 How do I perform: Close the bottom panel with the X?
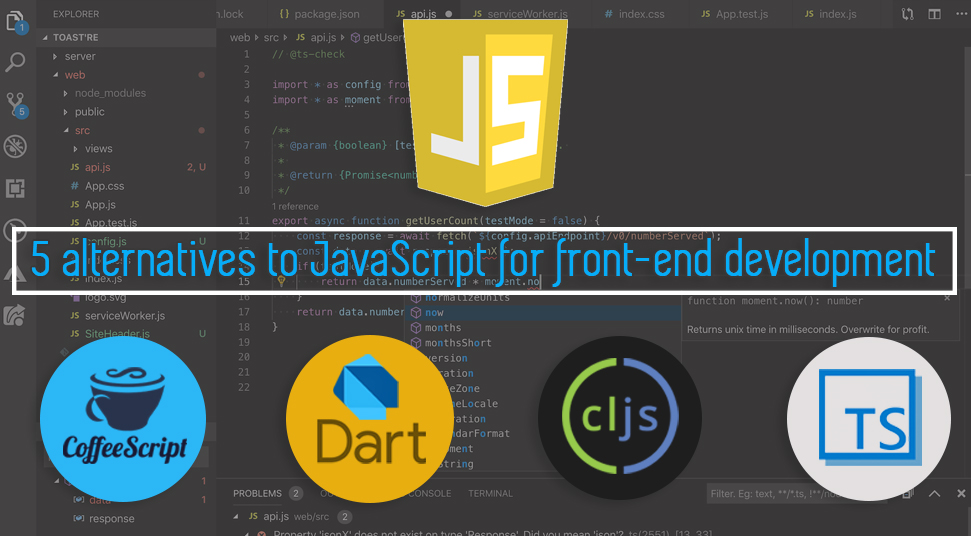[x=960, y=493]
